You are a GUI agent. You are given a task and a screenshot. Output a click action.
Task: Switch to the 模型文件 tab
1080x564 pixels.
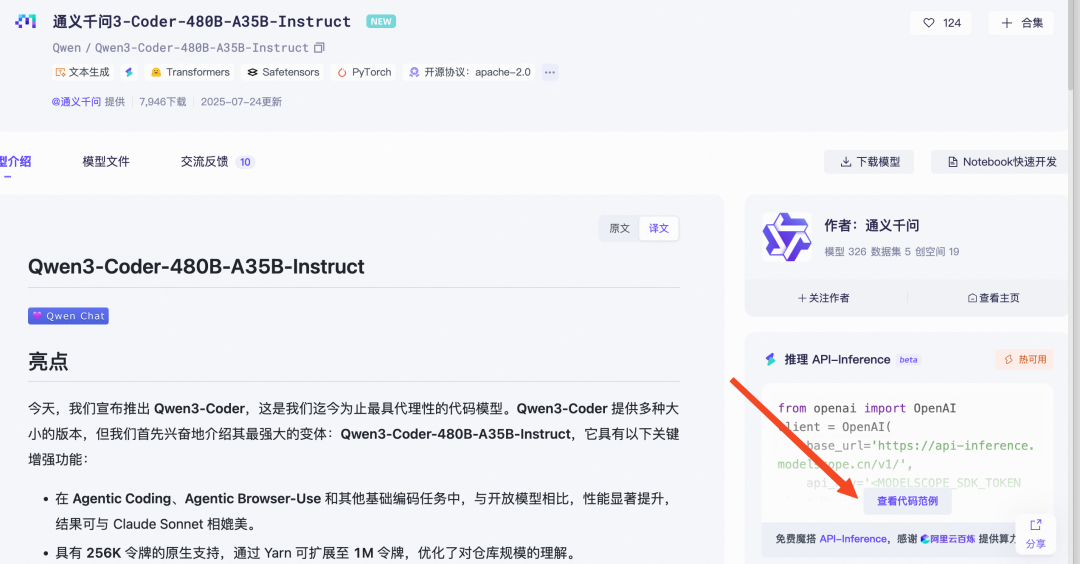106,162
